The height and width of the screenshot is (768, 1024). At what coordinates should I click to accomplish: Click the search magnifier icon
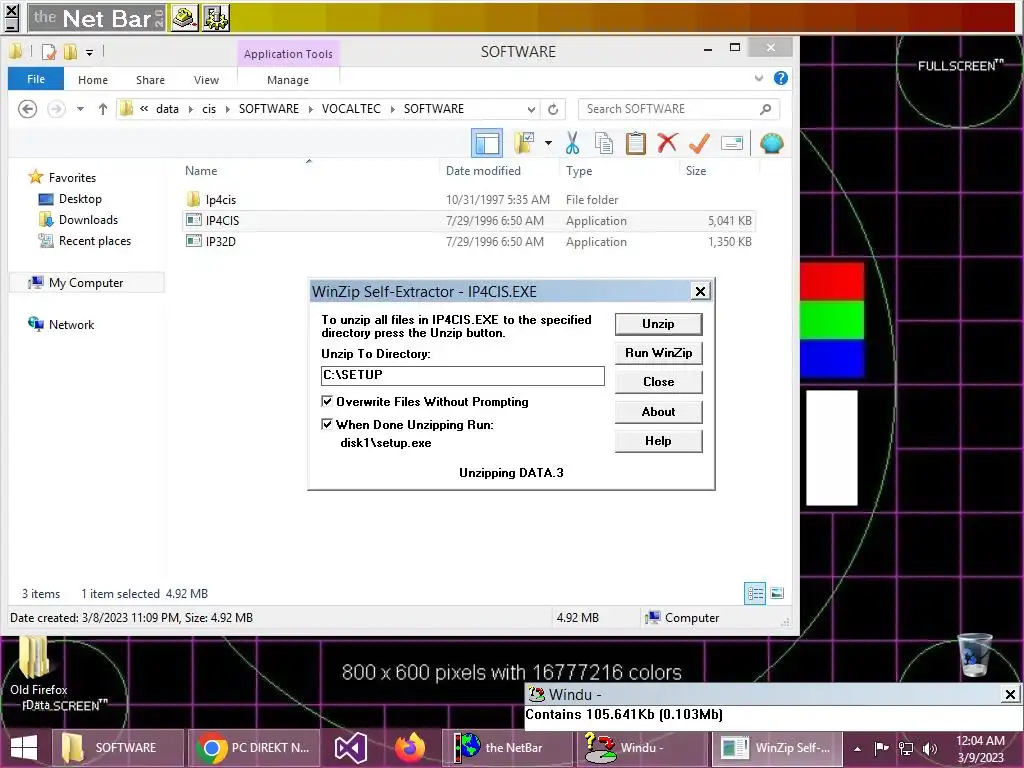coord(765,109)
